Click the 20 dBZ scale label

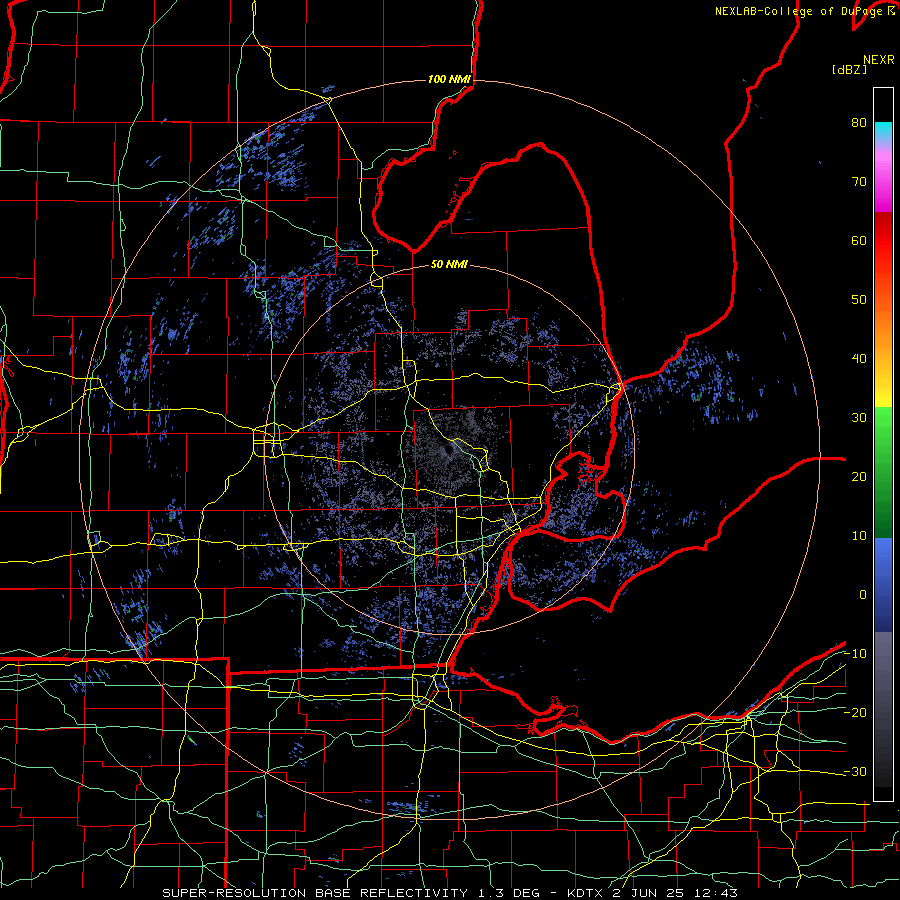[x=859, y=477]
